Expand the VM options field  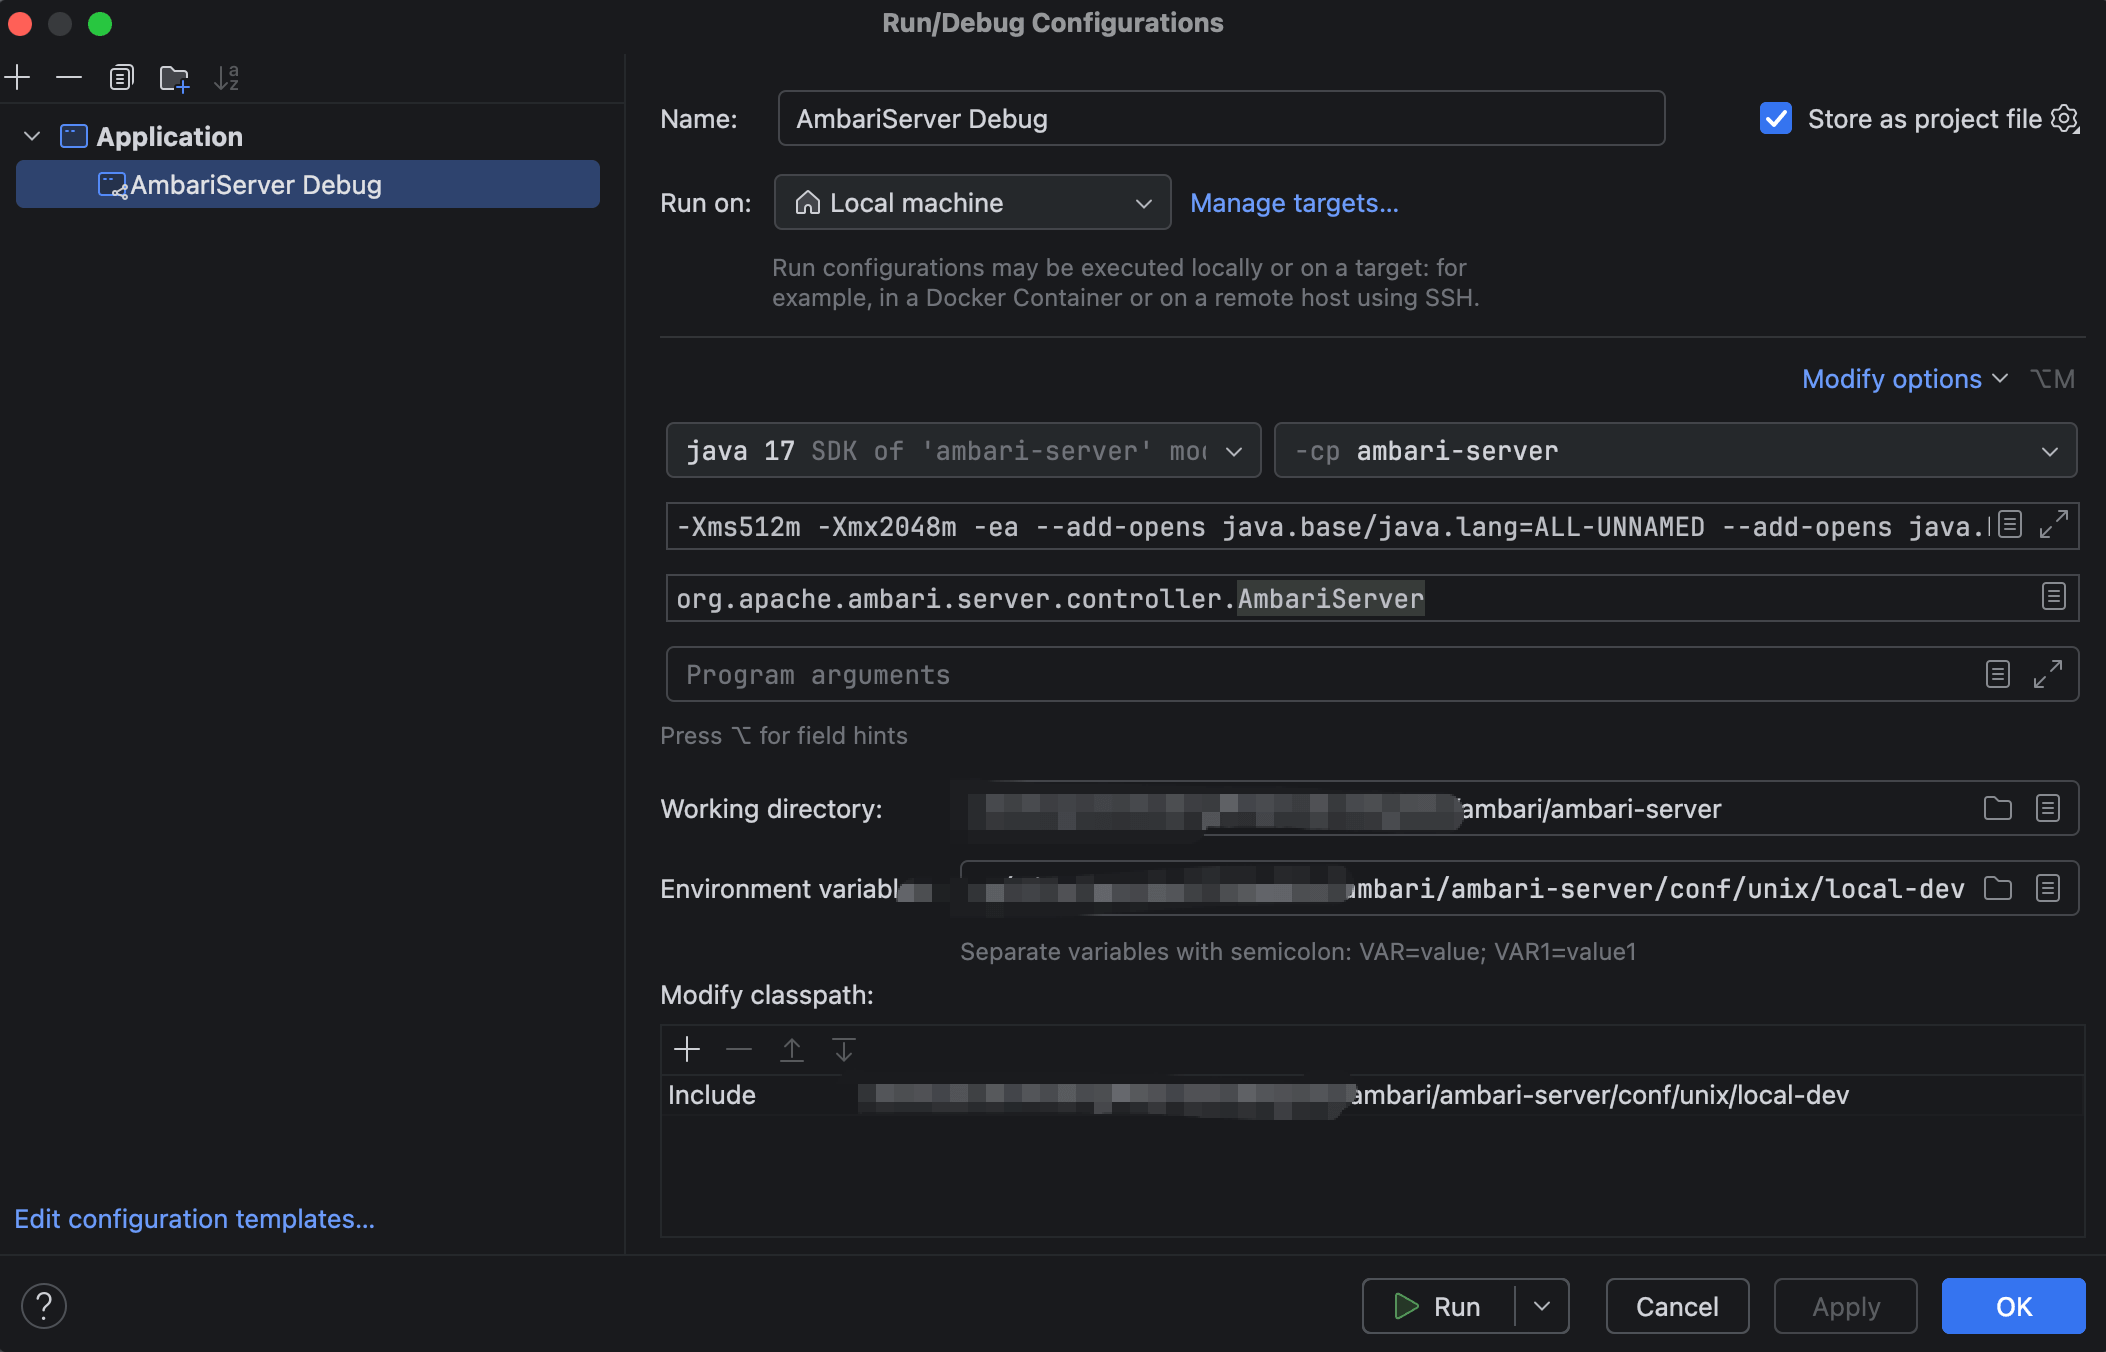pos(2053,525)
